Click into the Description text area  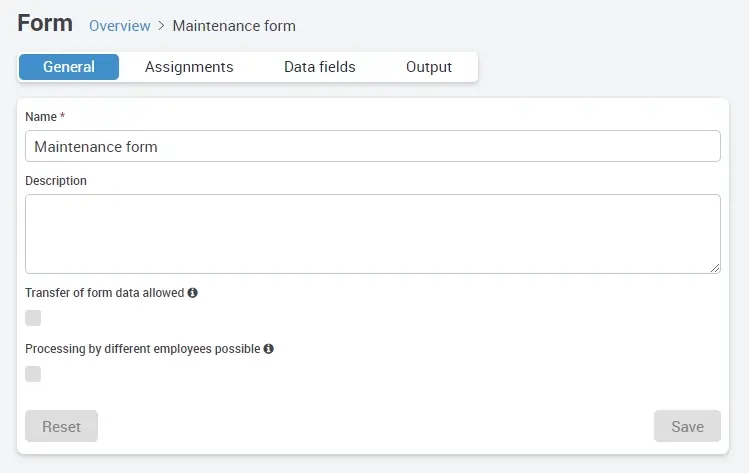click(x=373, y=234)
